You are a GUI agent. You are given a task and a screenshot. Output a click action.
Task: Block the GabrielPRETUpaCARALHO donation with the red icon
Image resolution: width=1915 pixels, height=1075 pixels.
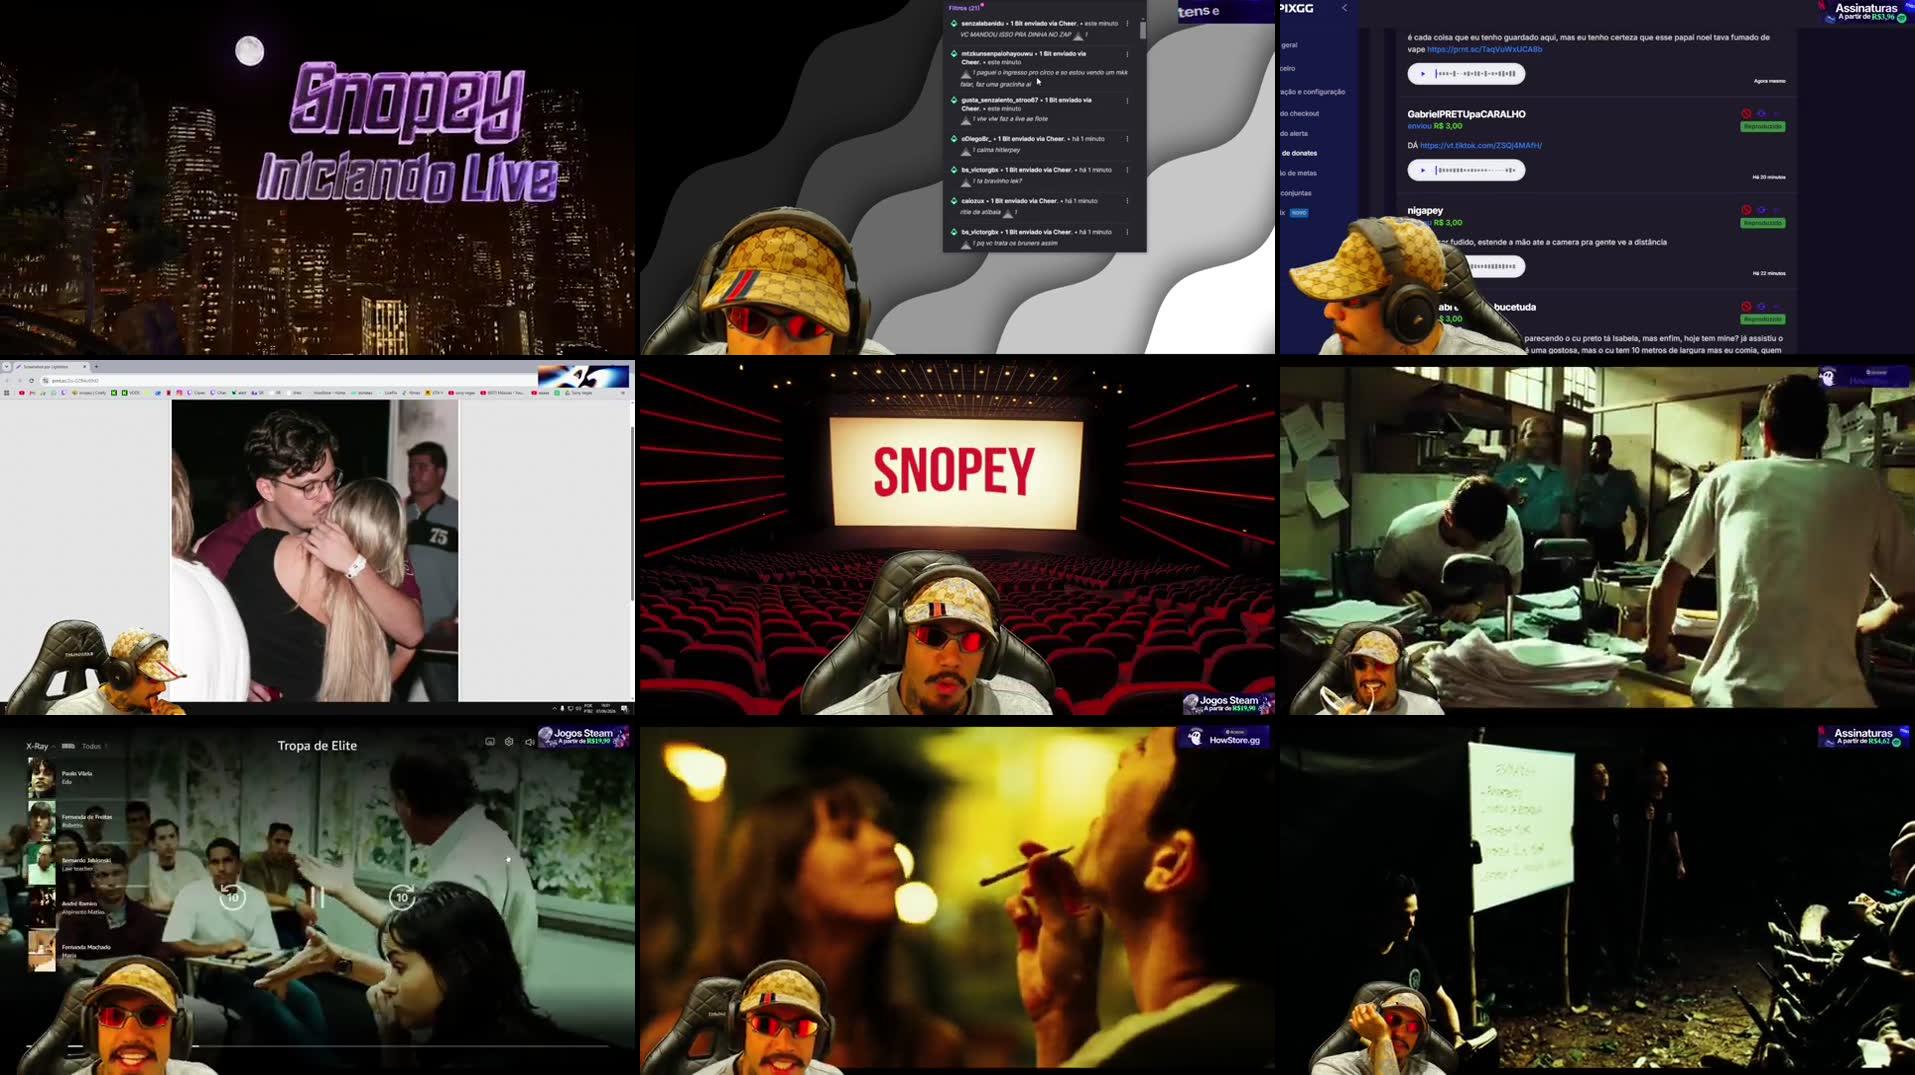click(x=1746, y=114)
